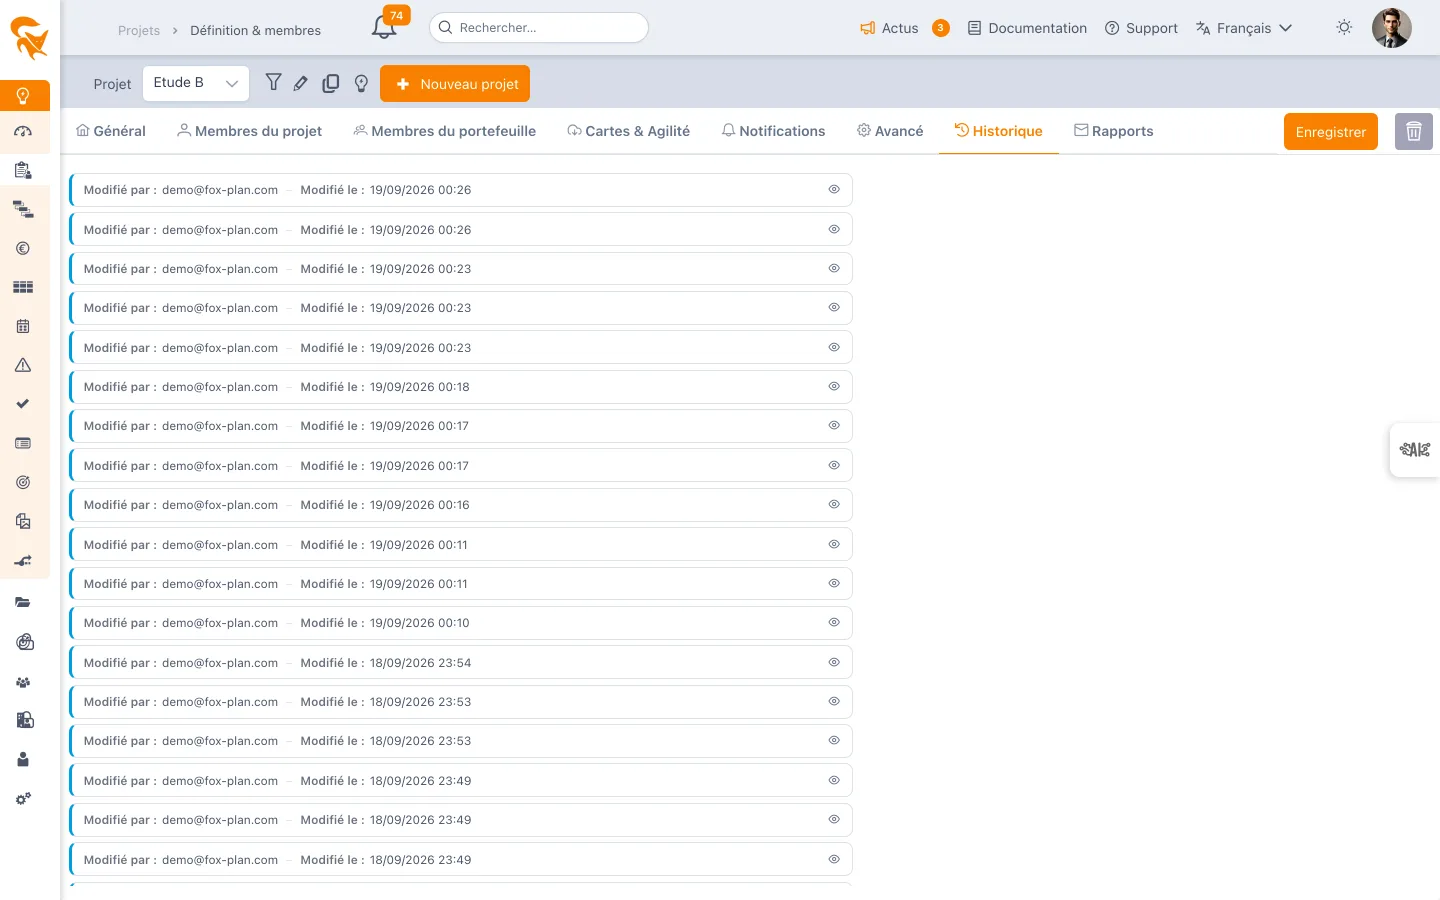
Task: Open the notifications bell with 74 badge
Action: coord(386,25)
